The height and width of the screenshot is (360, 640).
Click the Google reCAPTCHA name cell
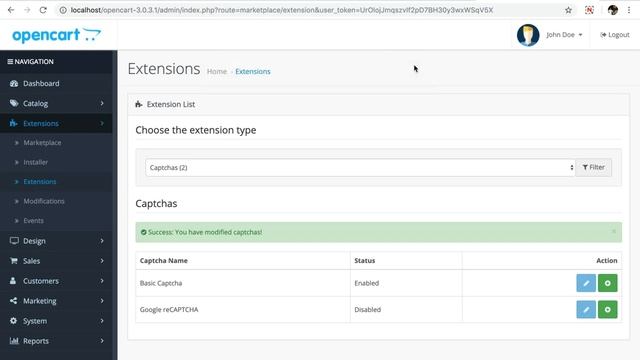[x=243, y=310]
